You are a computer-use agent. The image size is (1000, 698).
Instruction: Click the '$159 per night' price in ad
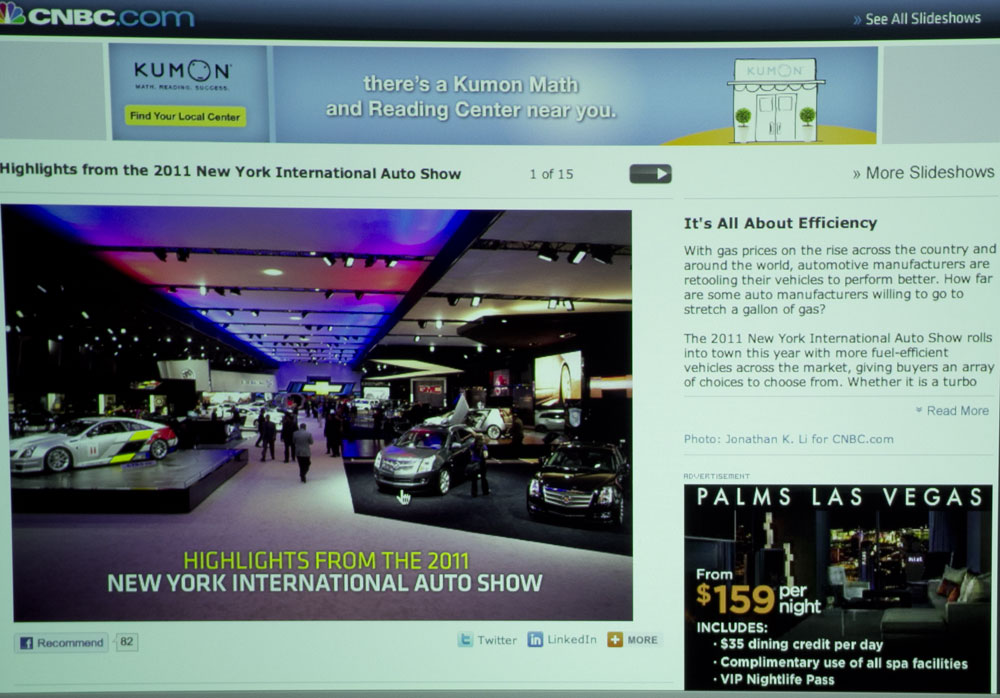pyautogui.click(x=759, y=598)
